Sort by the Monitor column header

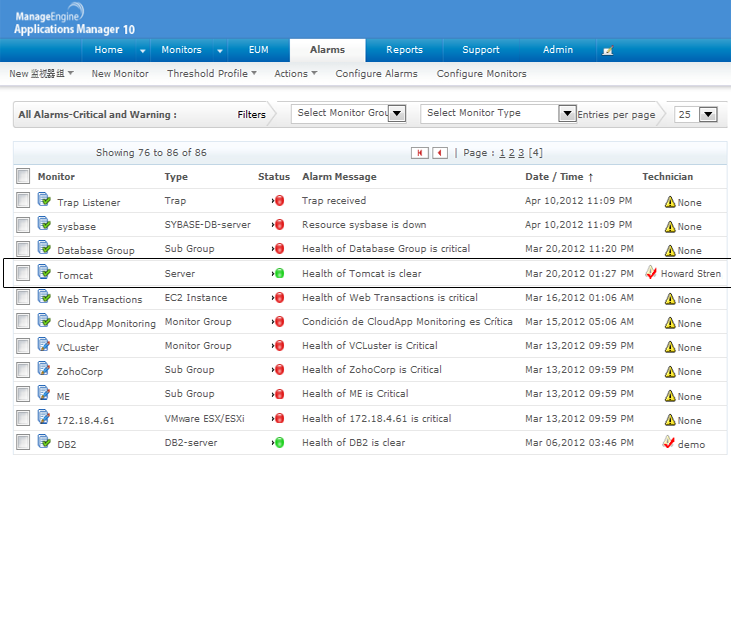click(56, 177)
